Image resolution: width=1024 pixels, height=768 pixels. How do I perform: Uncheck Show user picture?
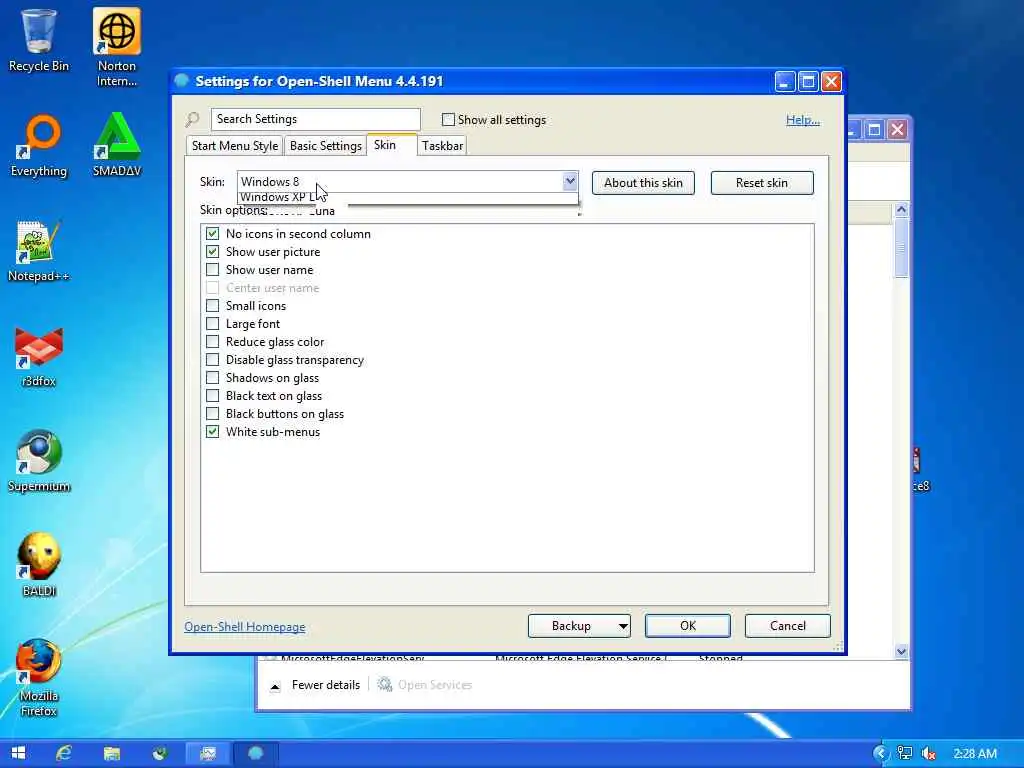[x=212, y=251]
